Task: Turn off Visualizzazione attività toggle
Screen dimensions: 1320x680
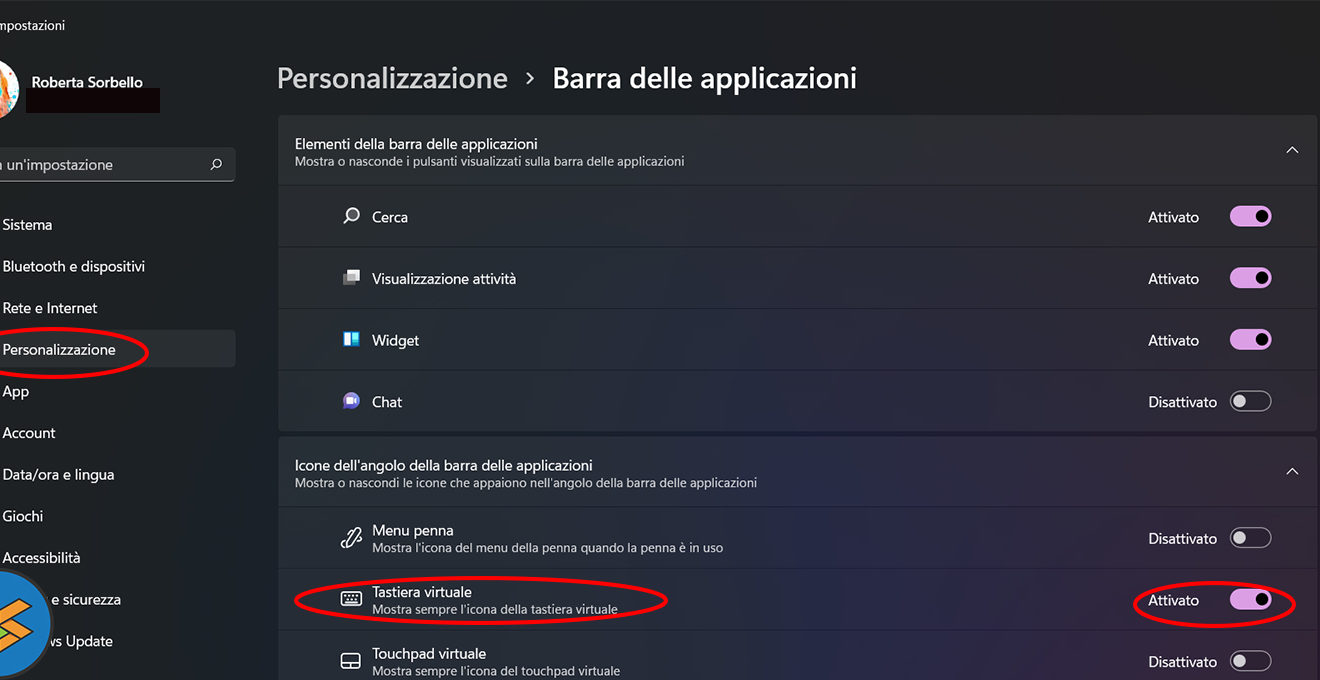Action: click(x=1250, y=278)
